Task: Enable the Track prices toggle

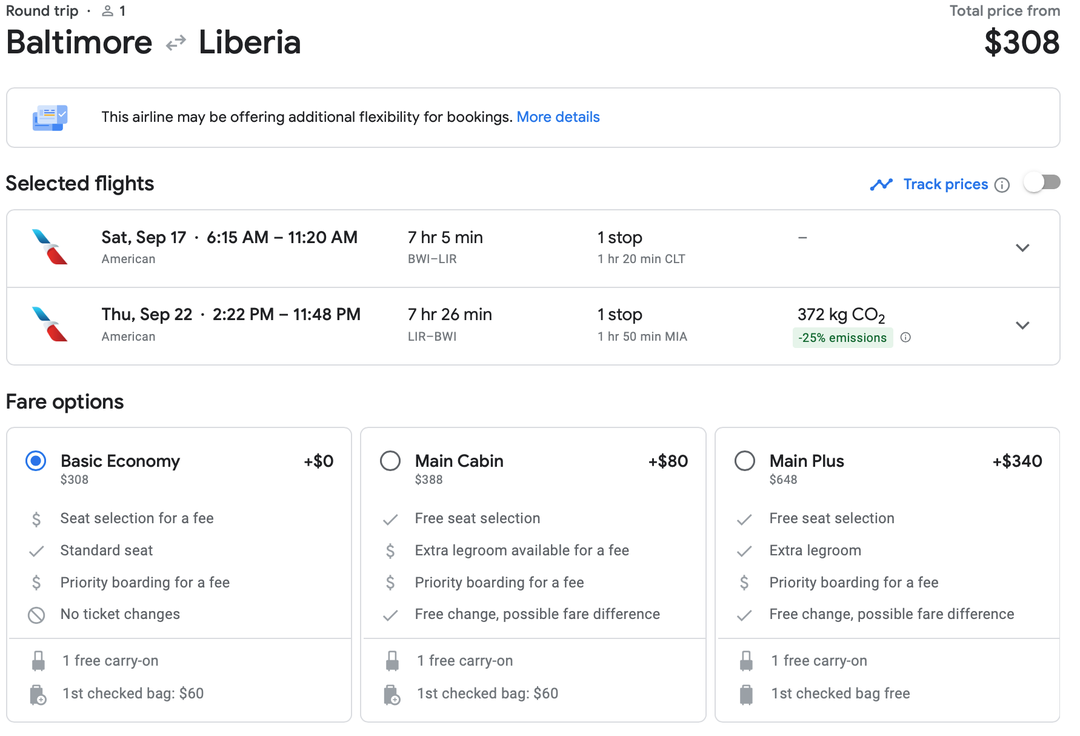Action: (1041, 183)
